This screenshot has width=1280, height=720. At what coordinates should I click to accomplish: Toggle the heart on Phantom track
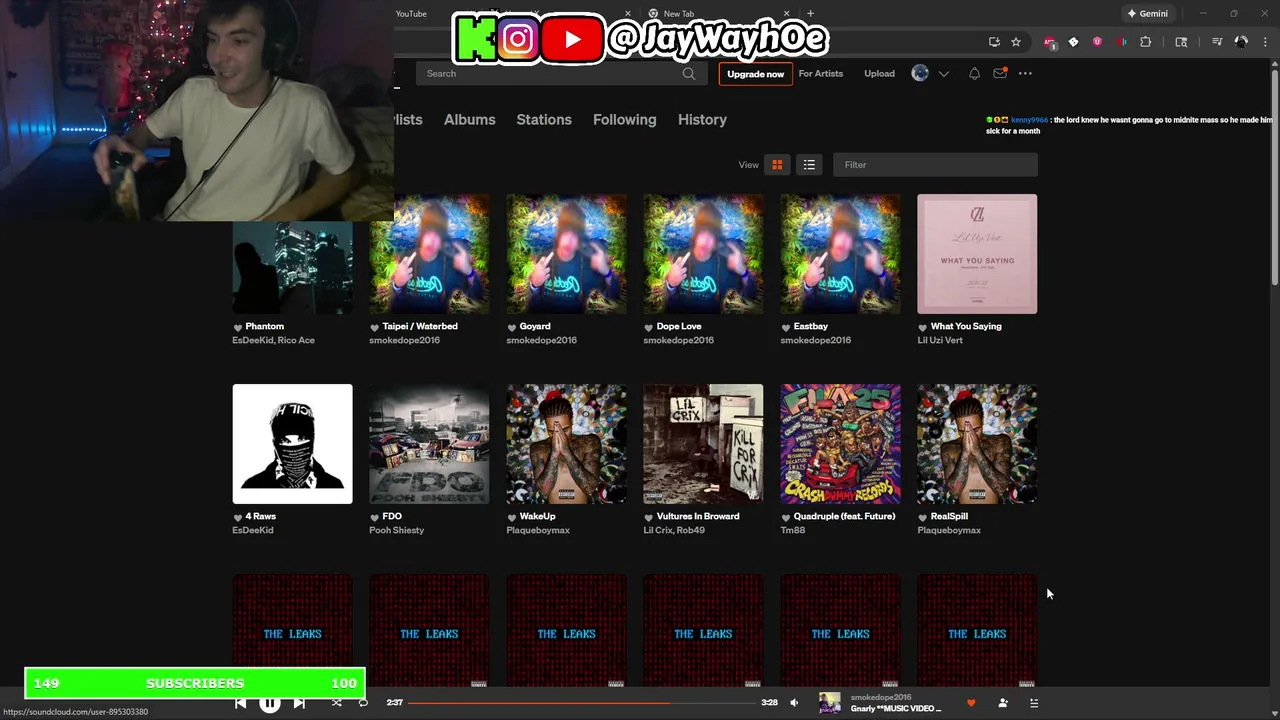pyautogui.click(x=238, y=327)
